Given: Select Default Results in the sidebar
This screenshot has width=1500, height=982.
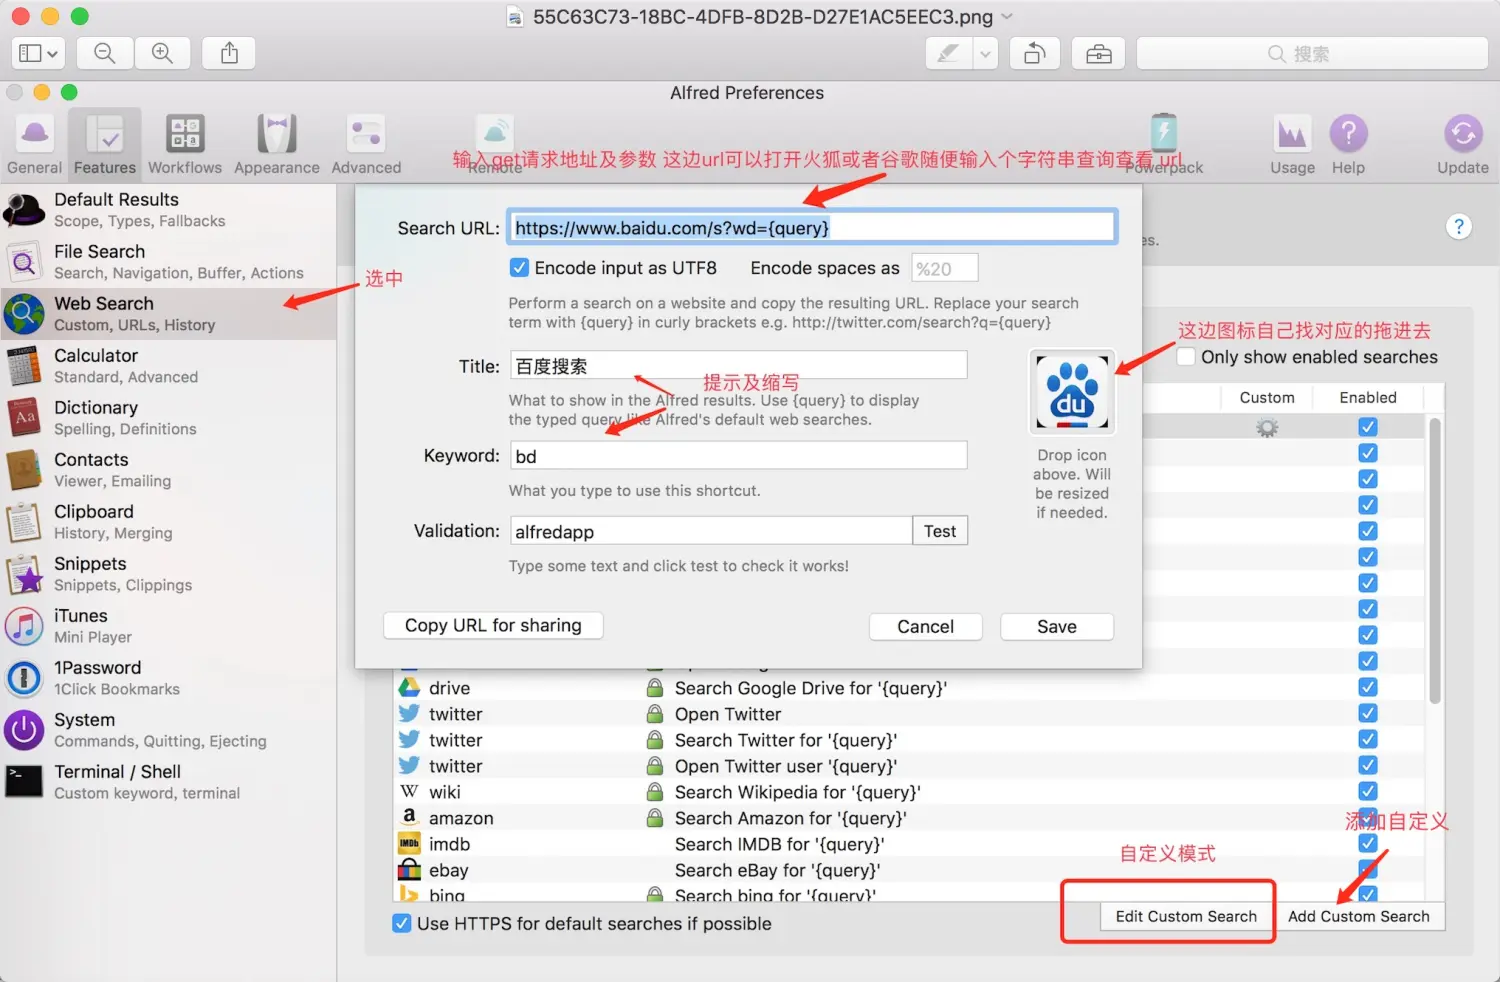Looking at the screenshot, I should tap(168, 210).
